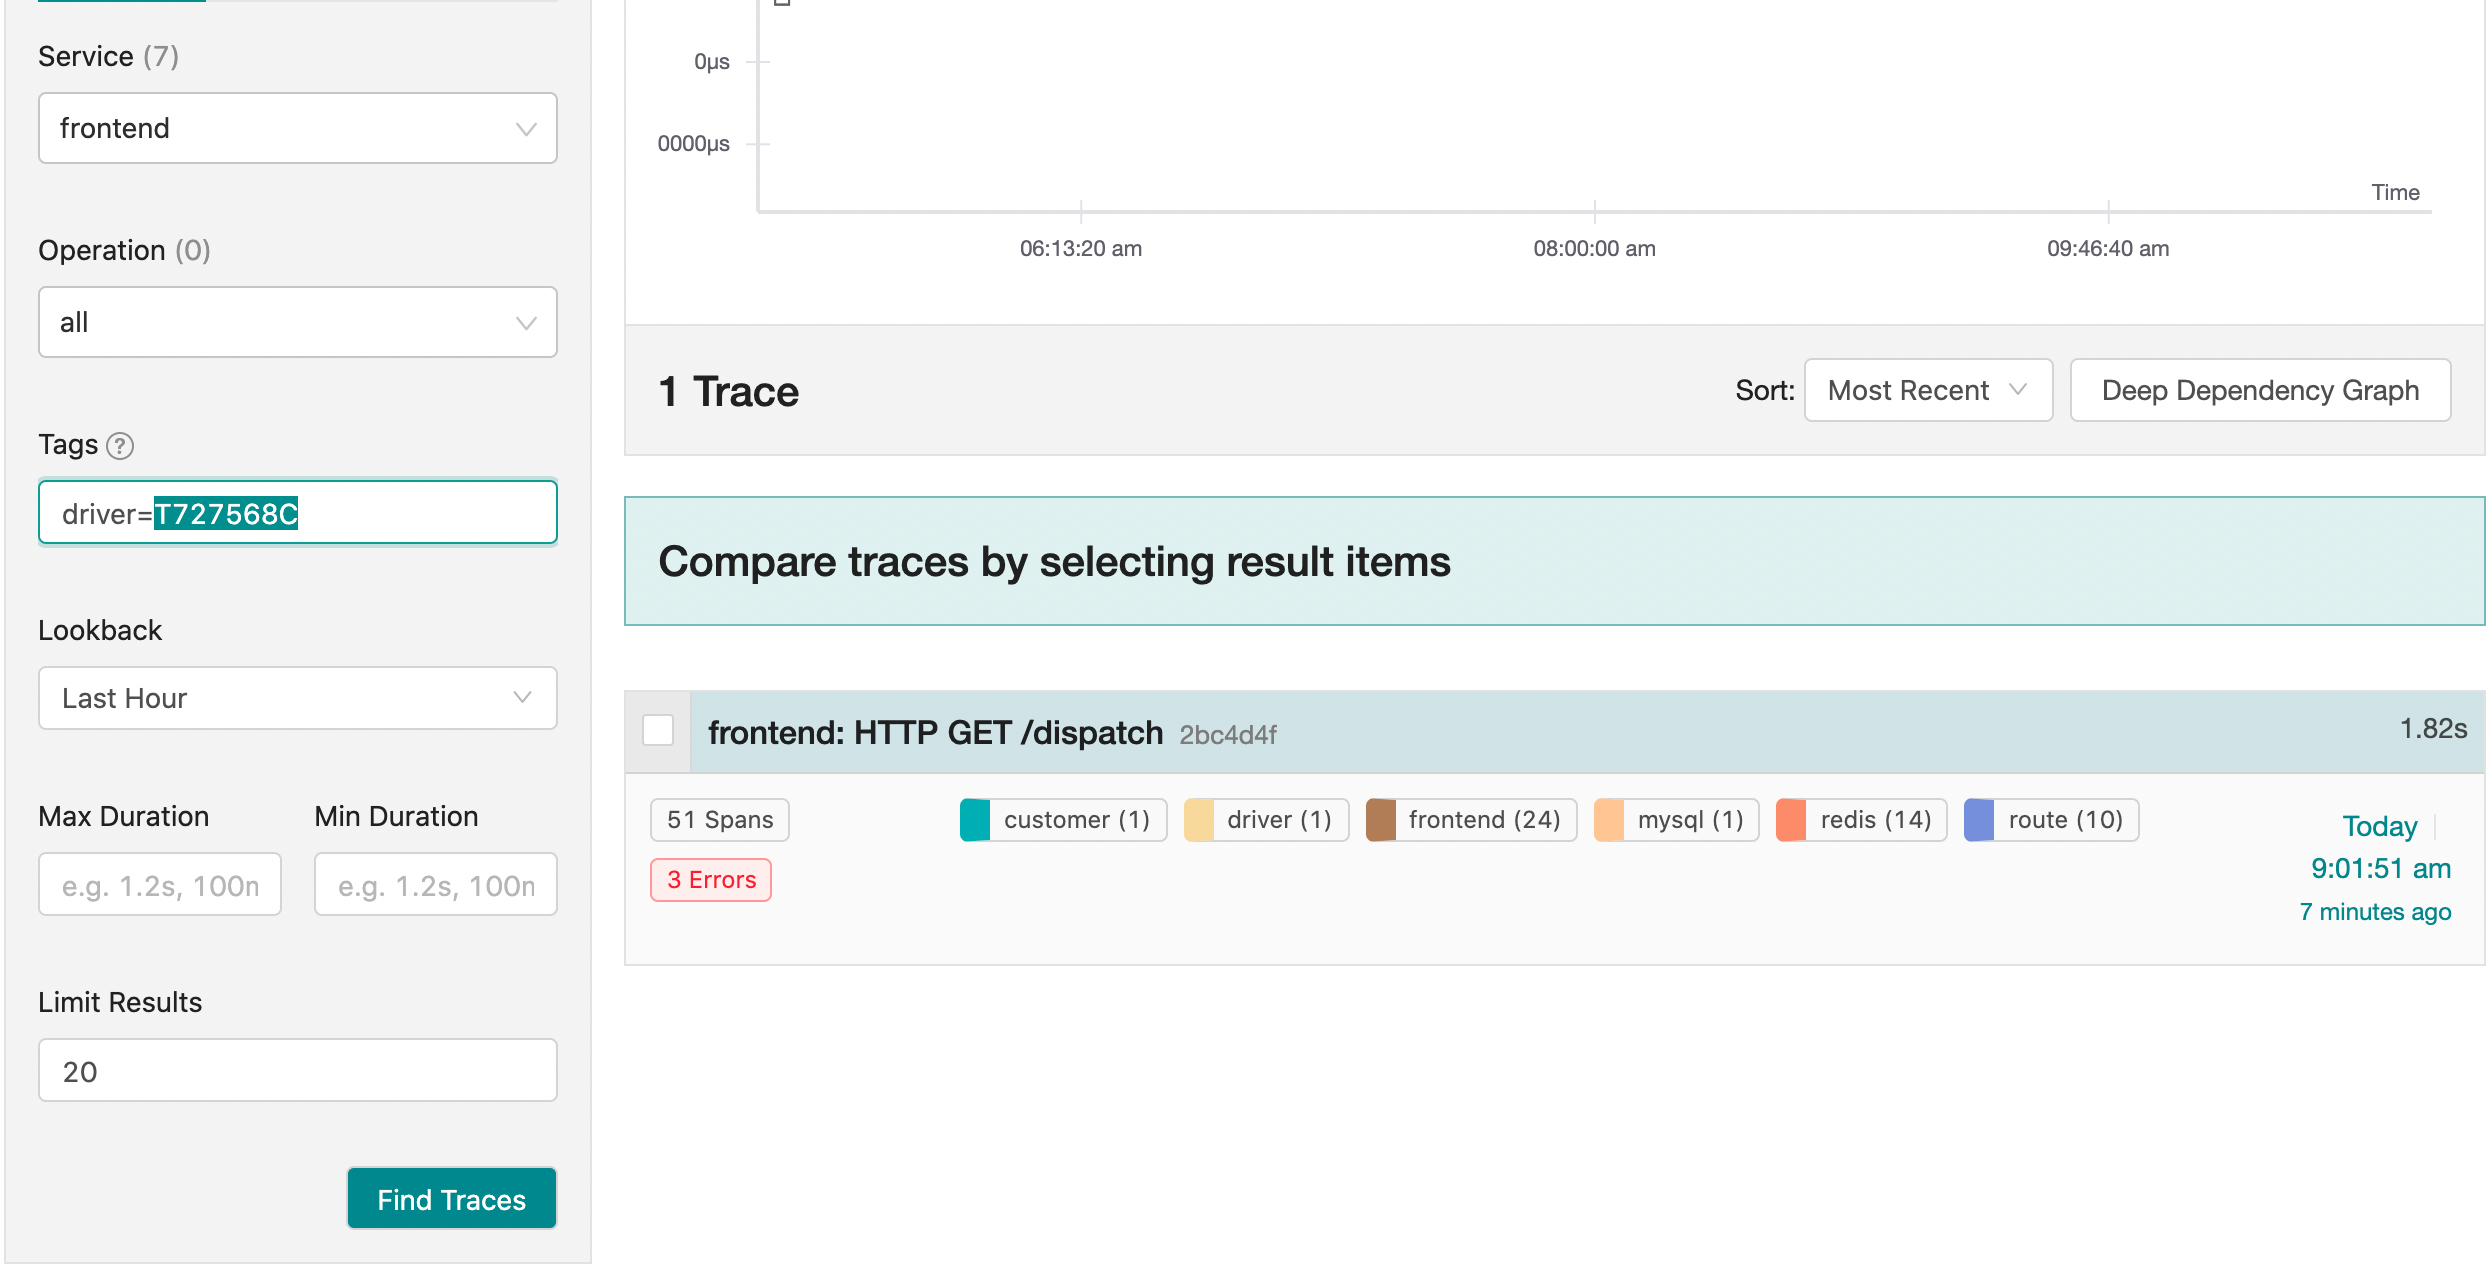Open the frontend HTTP GET /dispatch trace
2492x1270 pixels.
tap(935, 733)
